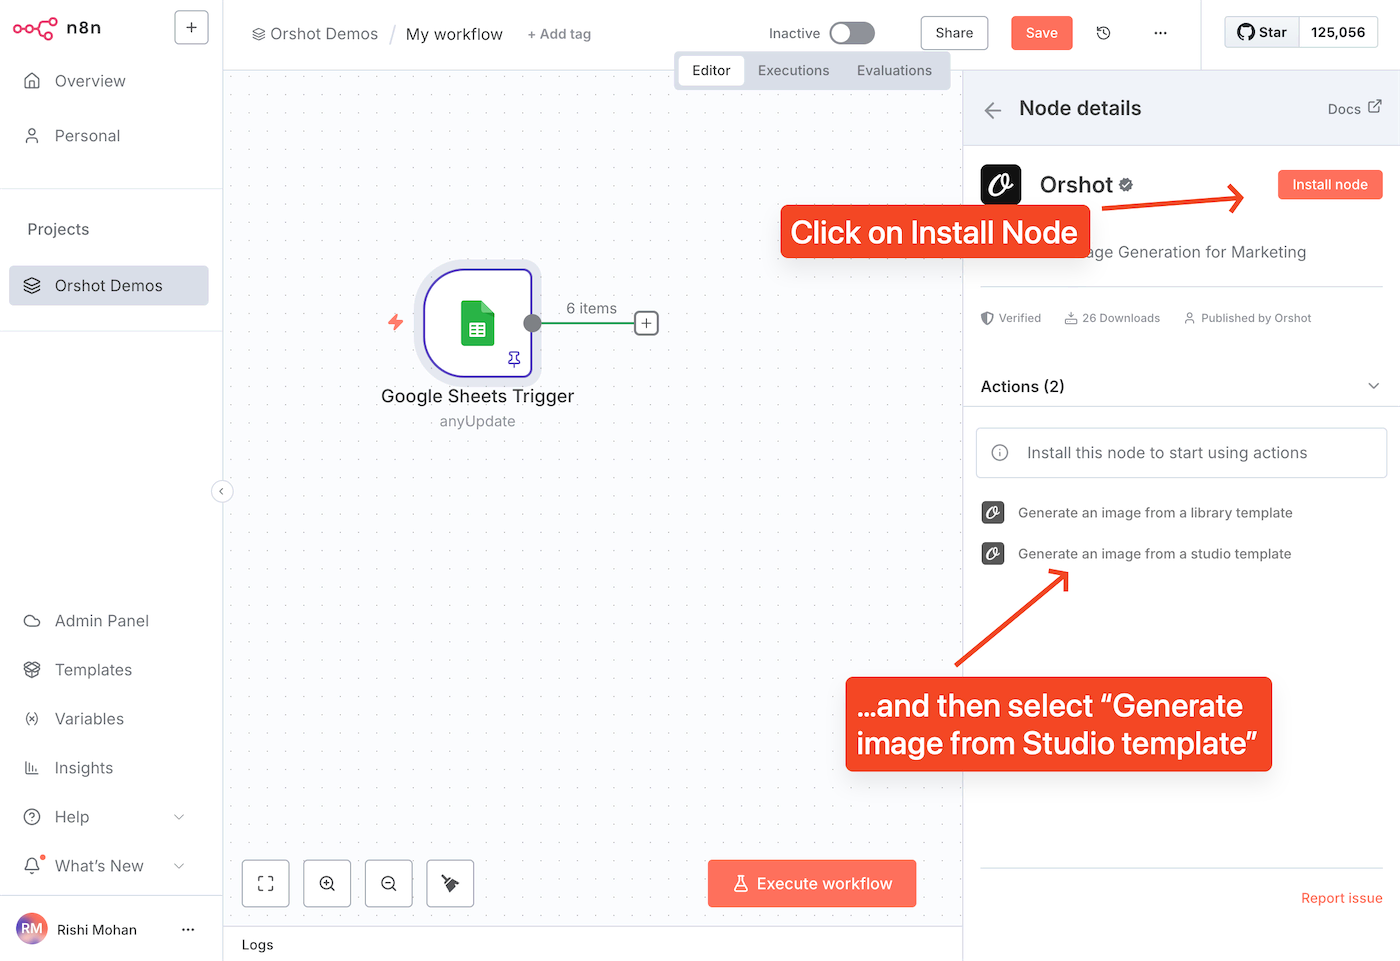Click the Verified shield label
The height and width of the screenshot is (961, 1400).
pos(1011,318)
